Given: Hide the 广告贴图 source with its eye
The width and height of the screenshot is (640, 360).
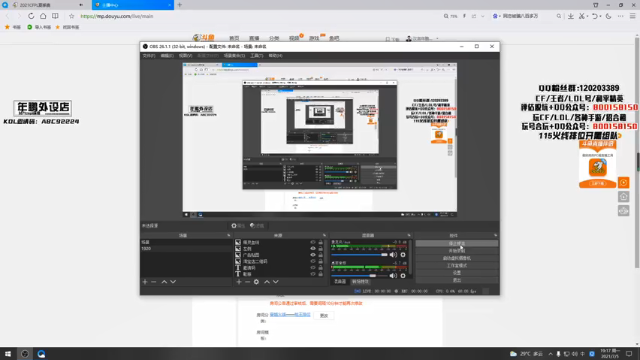Looking at the screenshot, I should coord(313,255).
